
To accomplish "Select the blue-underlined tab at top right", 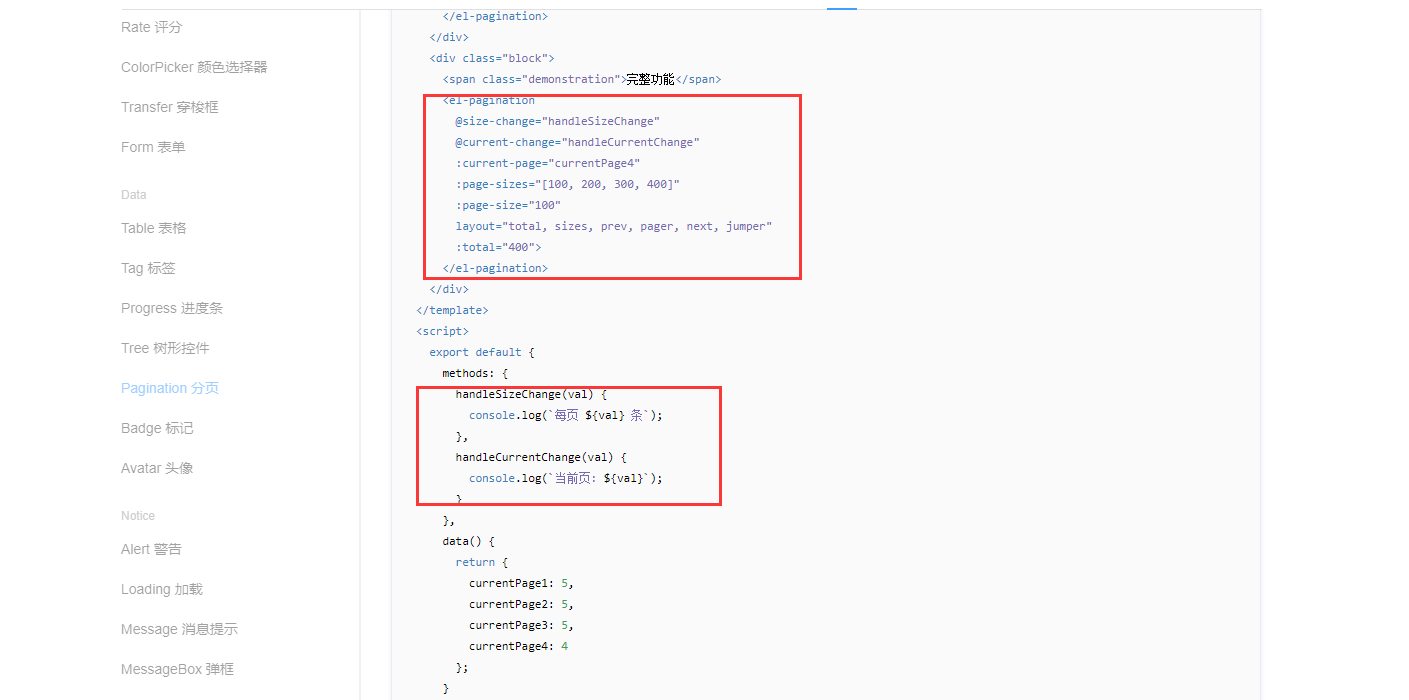I will click(841, 8).
